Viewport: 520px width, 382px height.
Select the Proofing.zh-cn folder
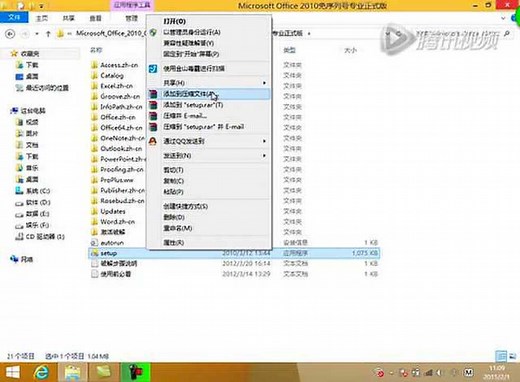(122, 169)
